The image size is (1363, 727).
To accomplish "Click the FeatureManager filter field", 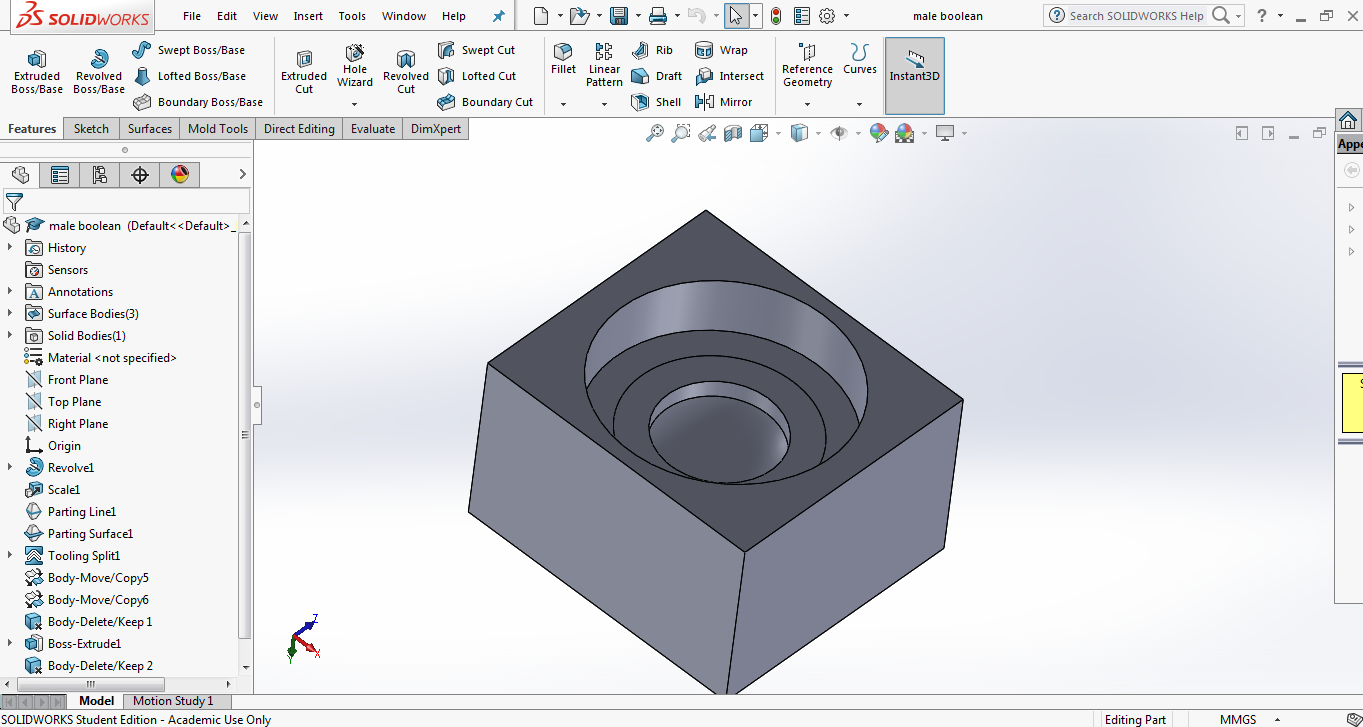I will pos(124,202).
